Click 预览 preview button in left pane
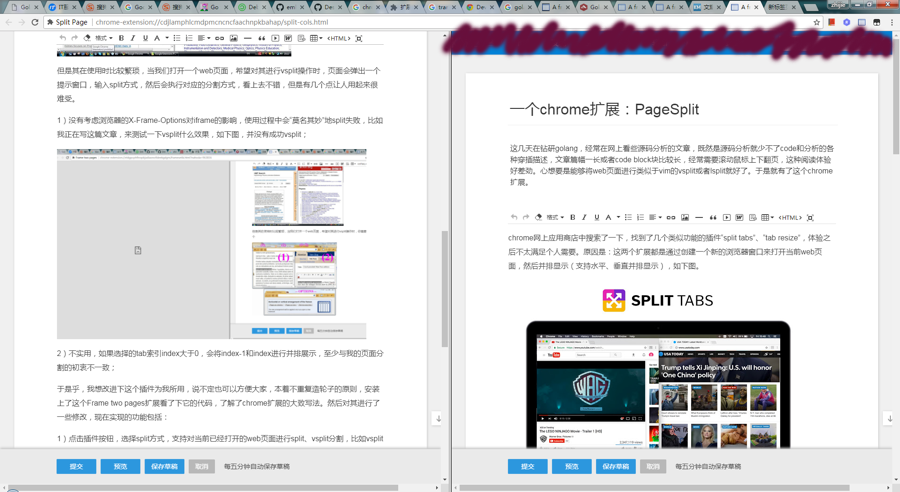The height and width of the screenshot is (492, 900). (x=120, y=466)
